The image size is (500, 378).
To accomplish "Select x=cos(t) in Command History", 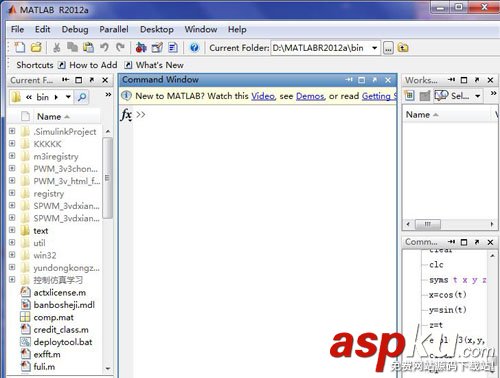I will (x=448, y=295).
